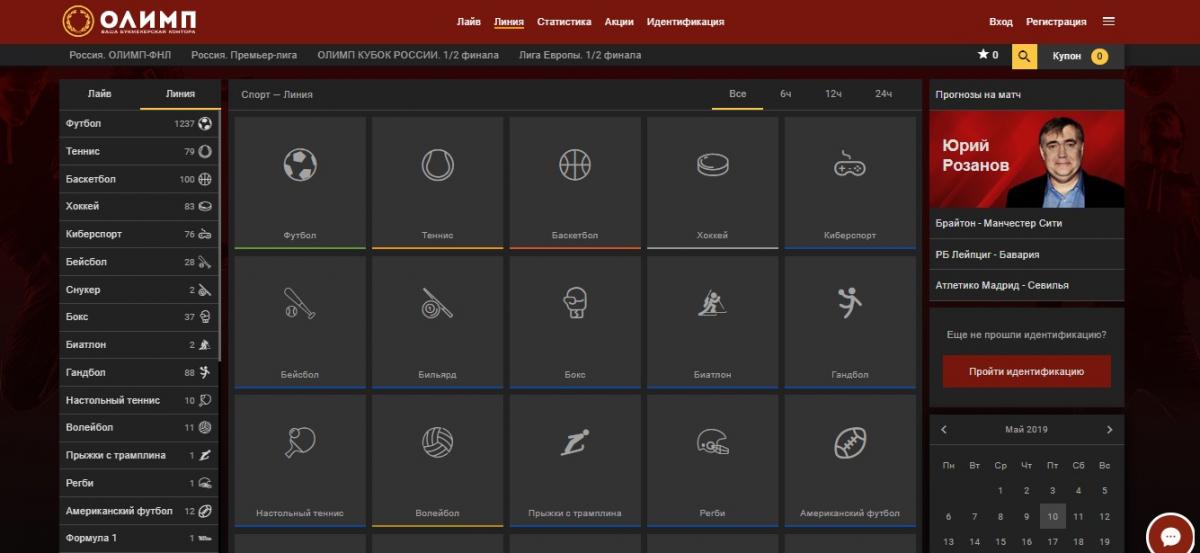Select the 12ч time filter
This screenshot has width=1200, height=553.
pos(833,94)
